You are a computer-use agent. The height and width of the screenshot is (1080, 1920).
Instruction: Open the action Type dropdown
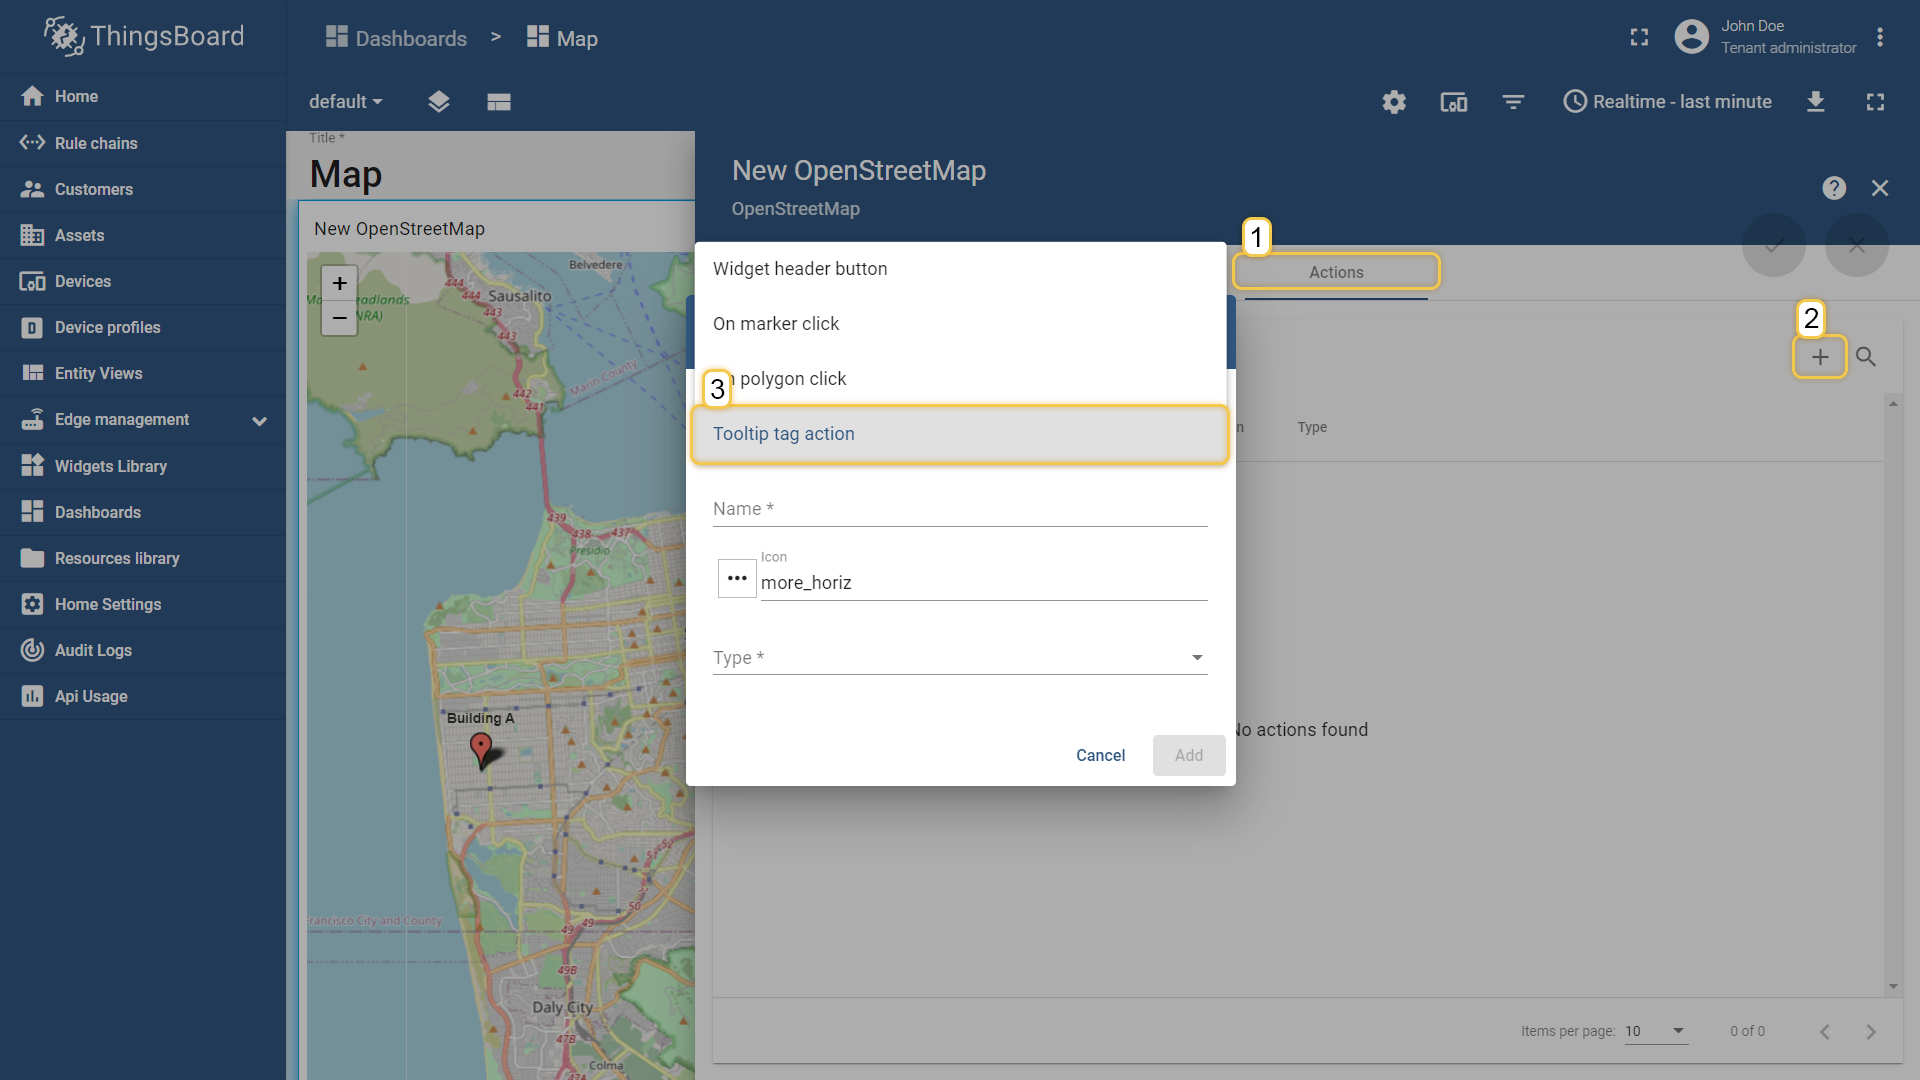click(x=960, y=658)
